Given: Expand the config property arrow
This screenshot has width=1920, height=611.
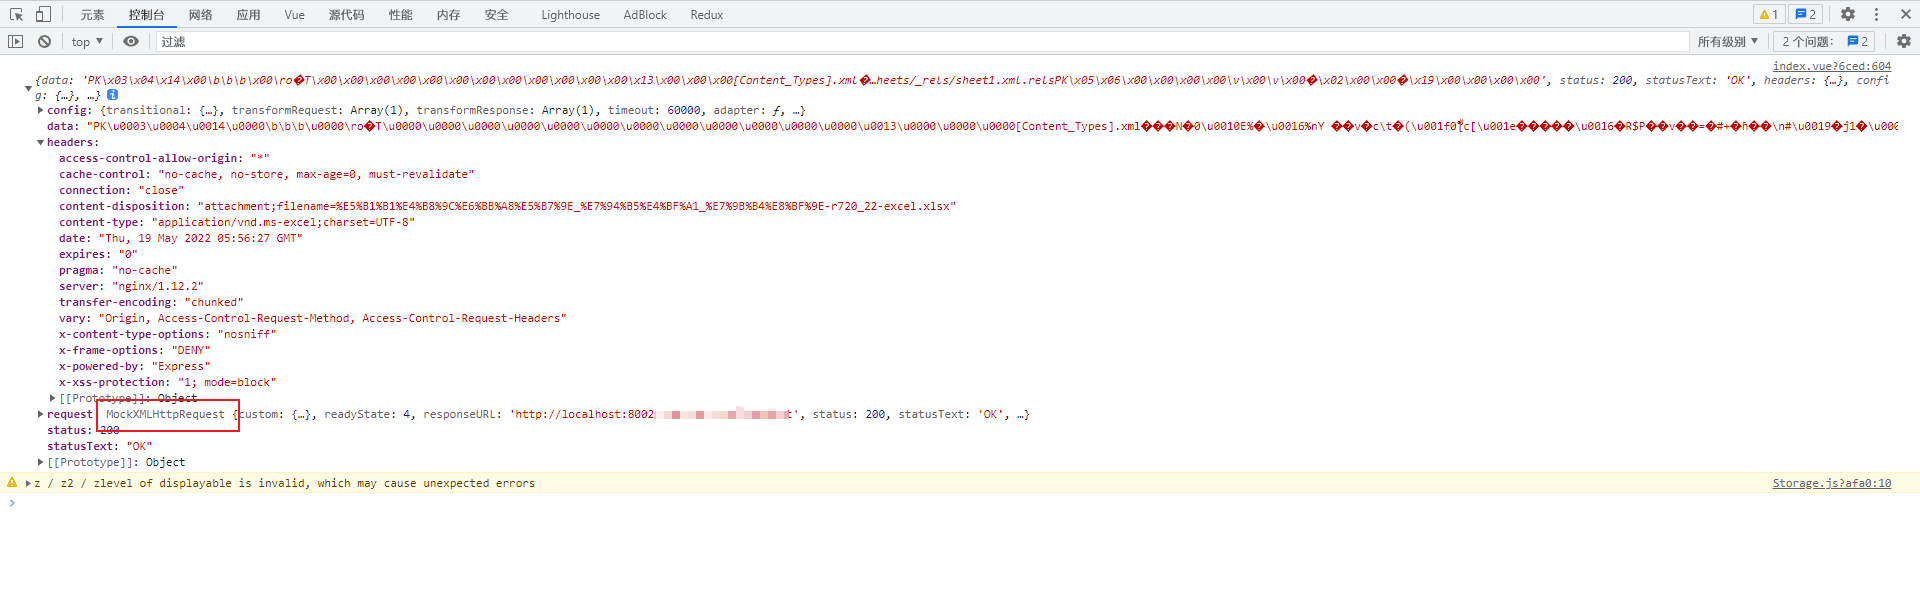Looking at the screenshot, I should (x=41, y=110).
